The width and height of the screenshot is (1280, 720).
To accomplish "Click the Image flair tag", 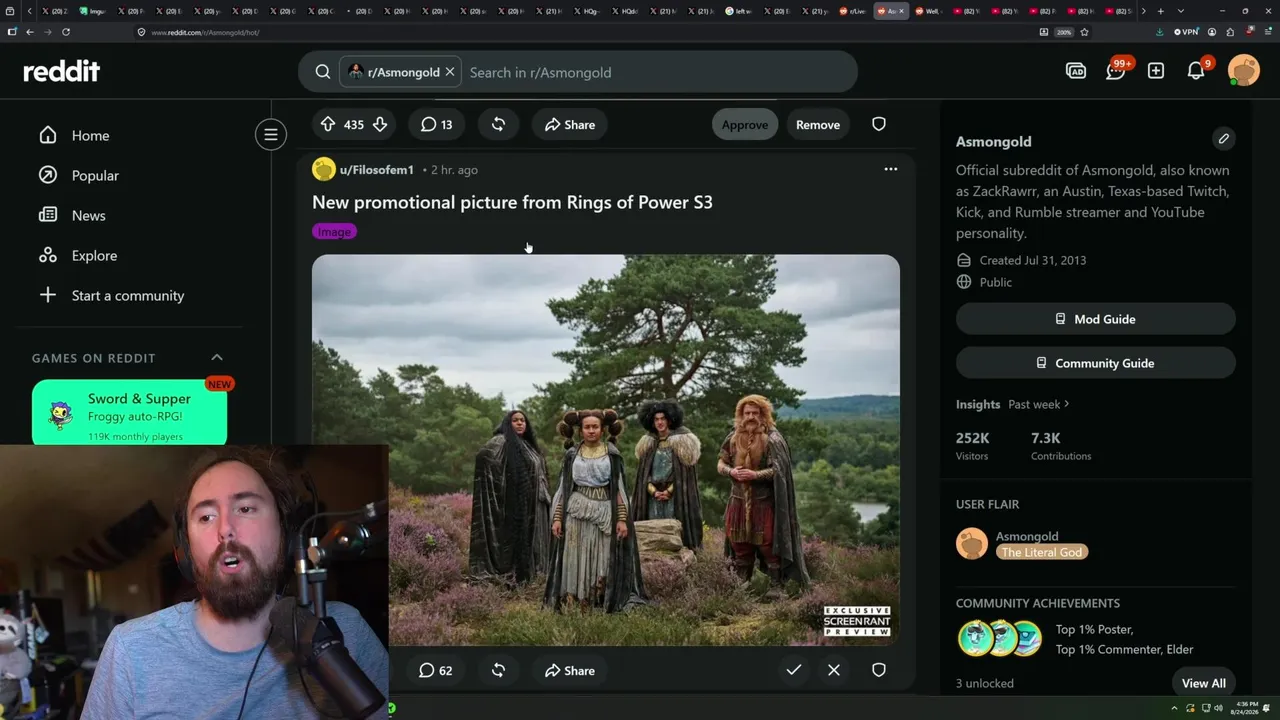I will [334, 231].
